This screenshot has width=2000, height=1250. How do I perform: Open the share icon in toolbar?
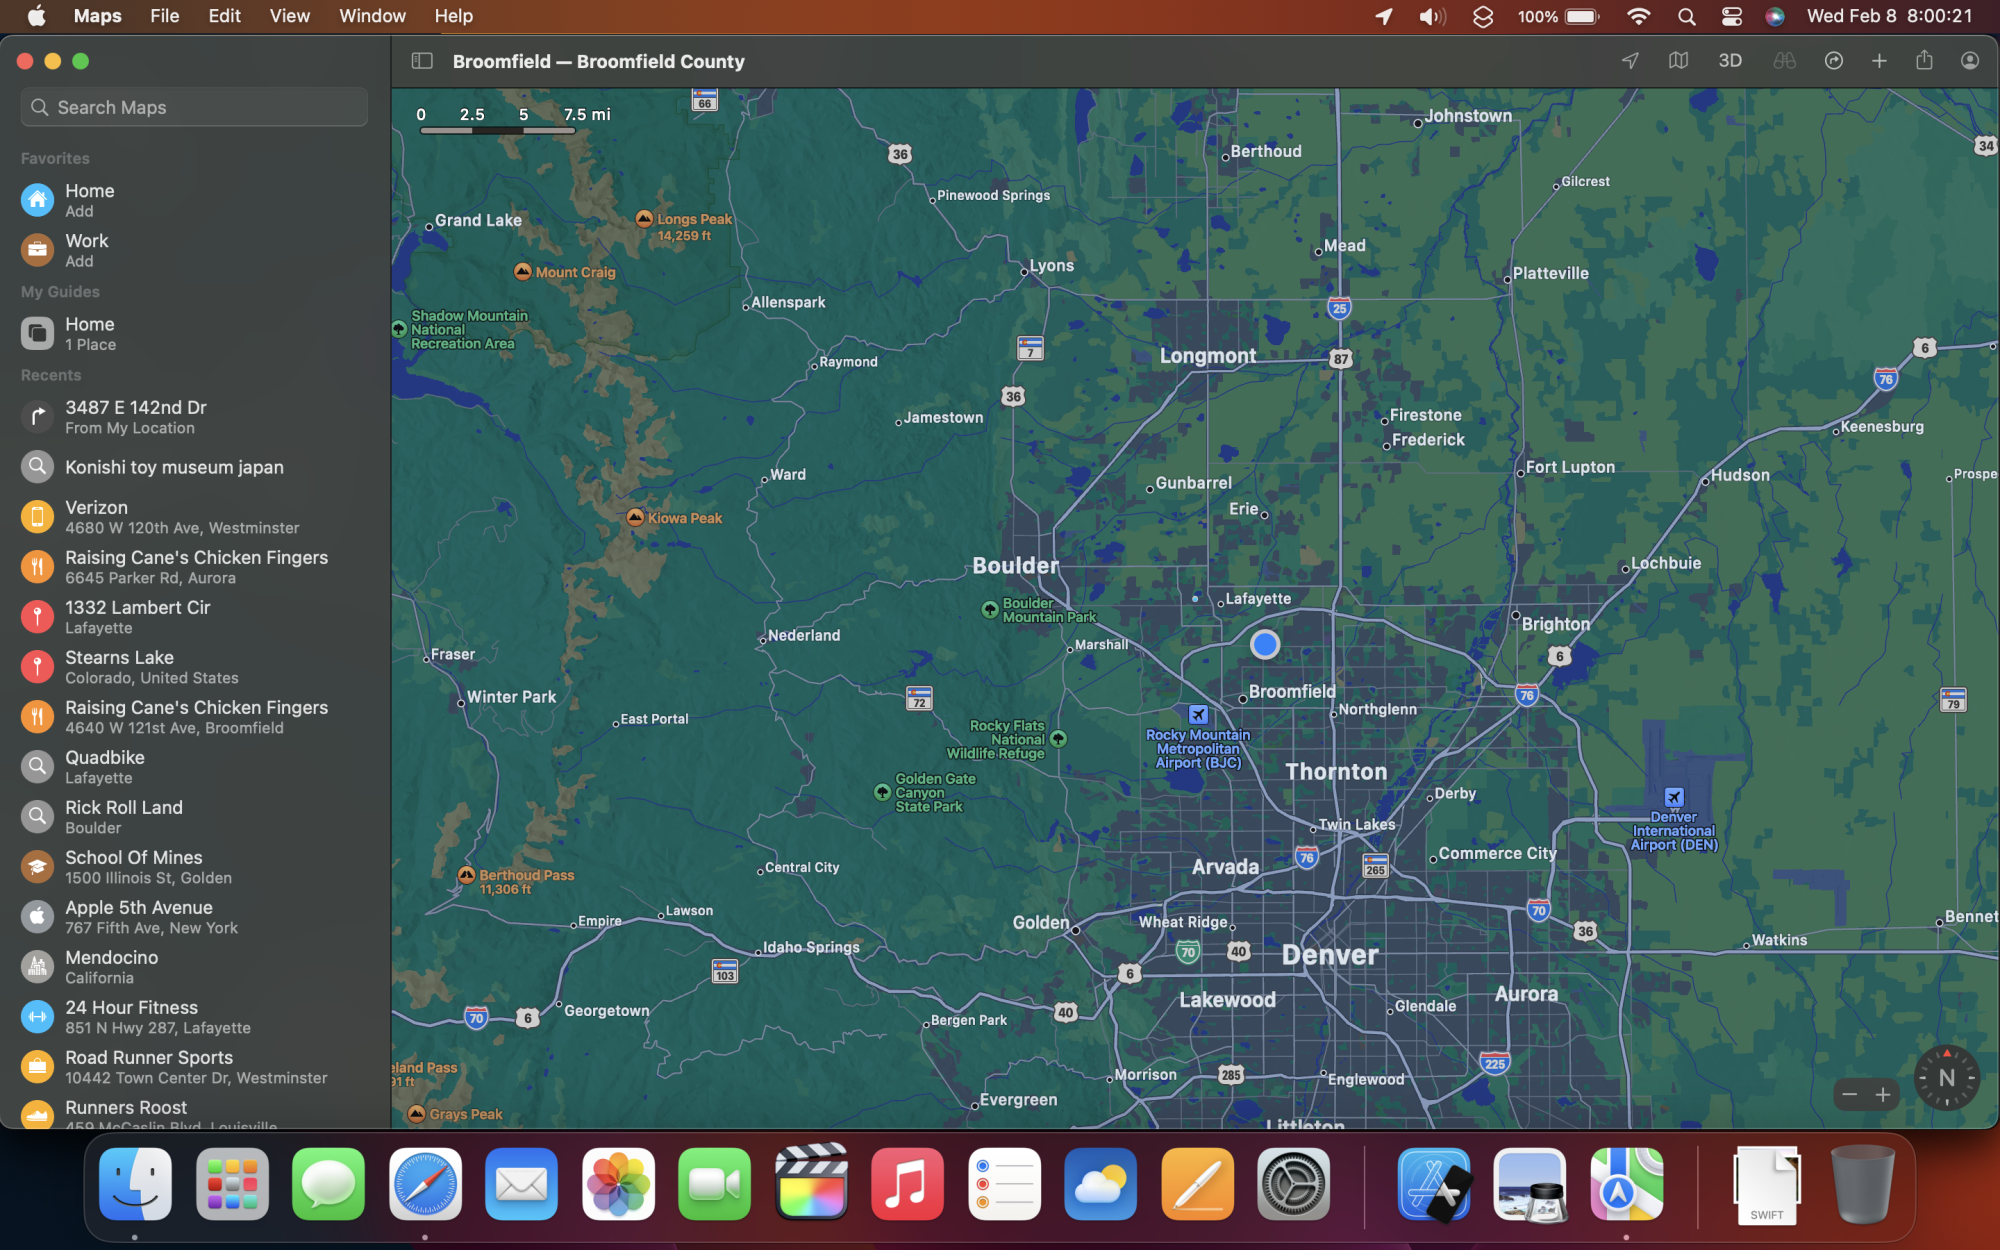[1924, 61]
